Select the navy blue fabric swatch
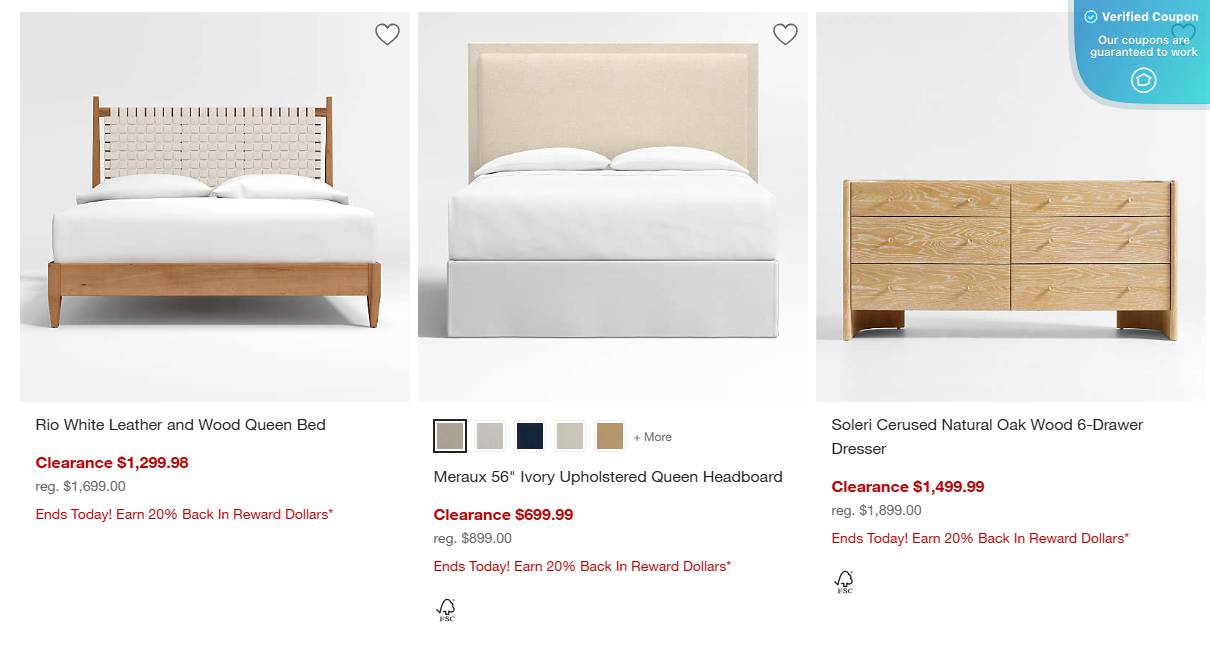 (x=530, y=435)
